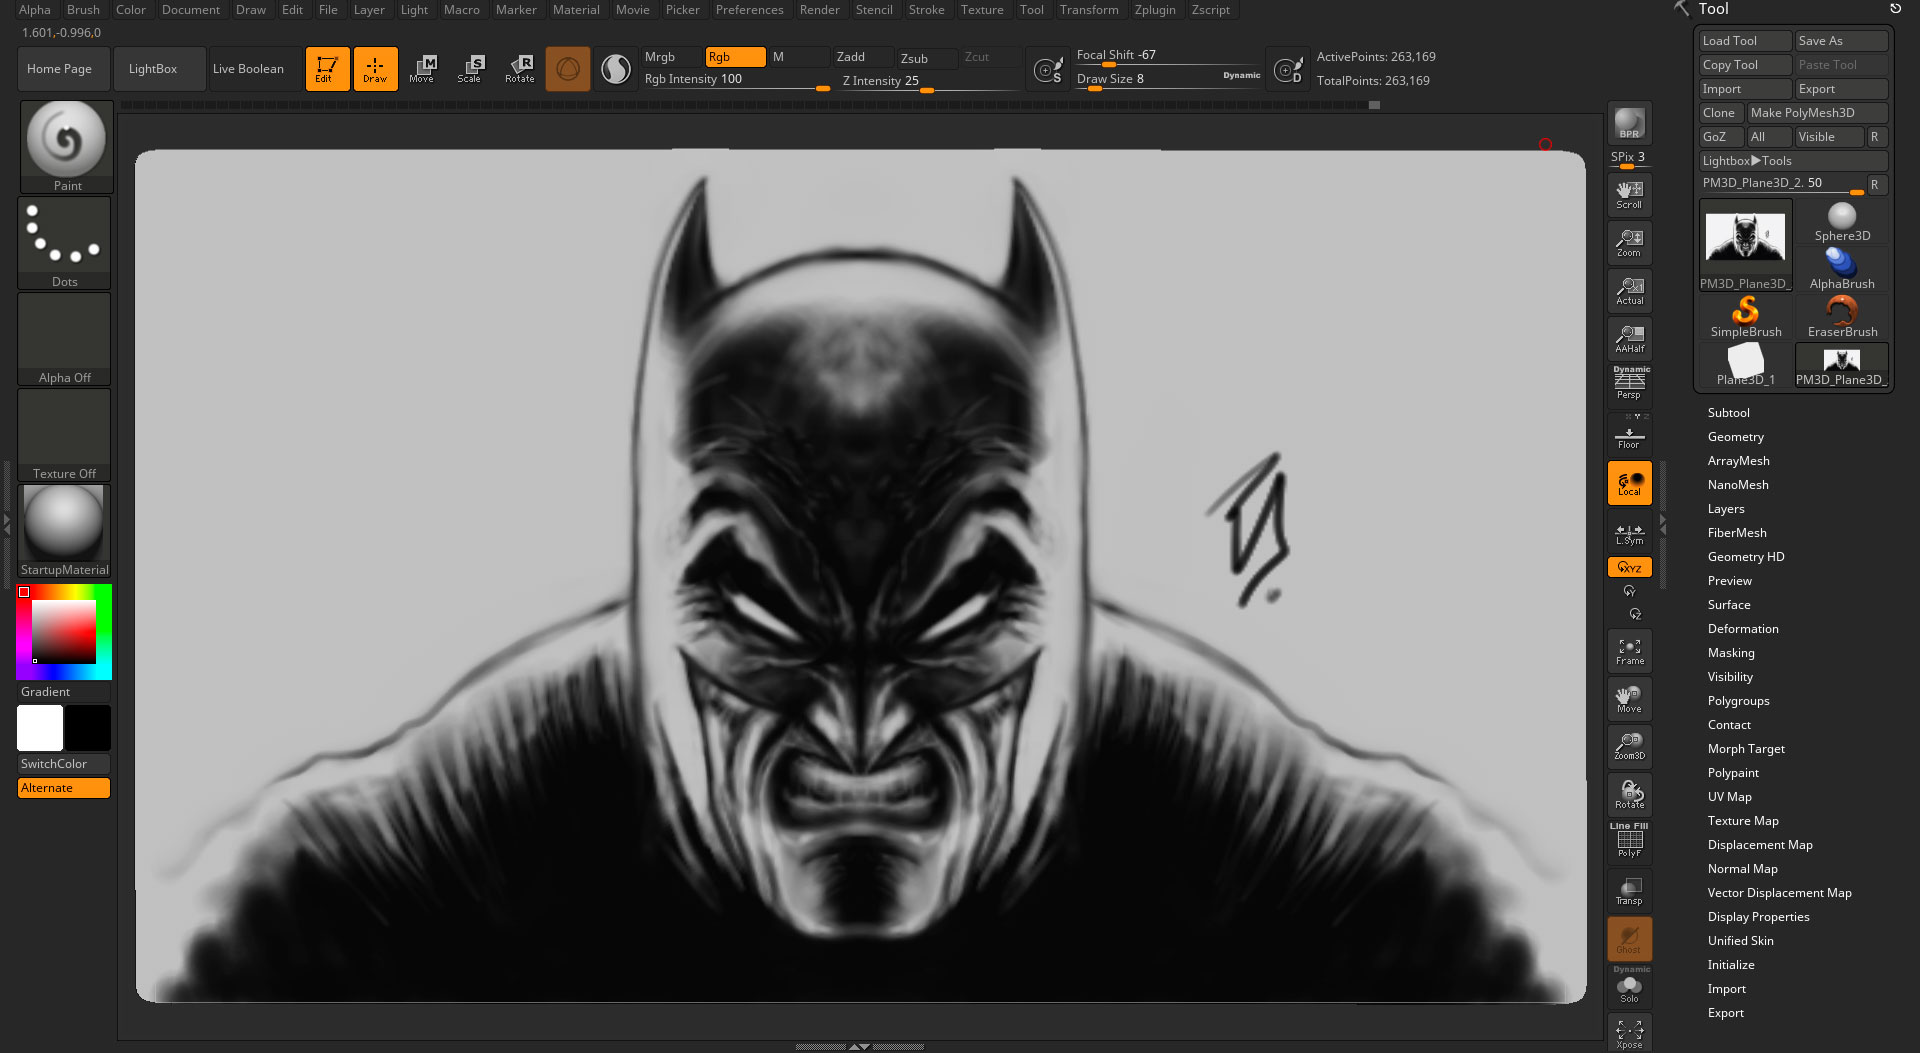Click the Alpha Off slot

coord(64,339)
